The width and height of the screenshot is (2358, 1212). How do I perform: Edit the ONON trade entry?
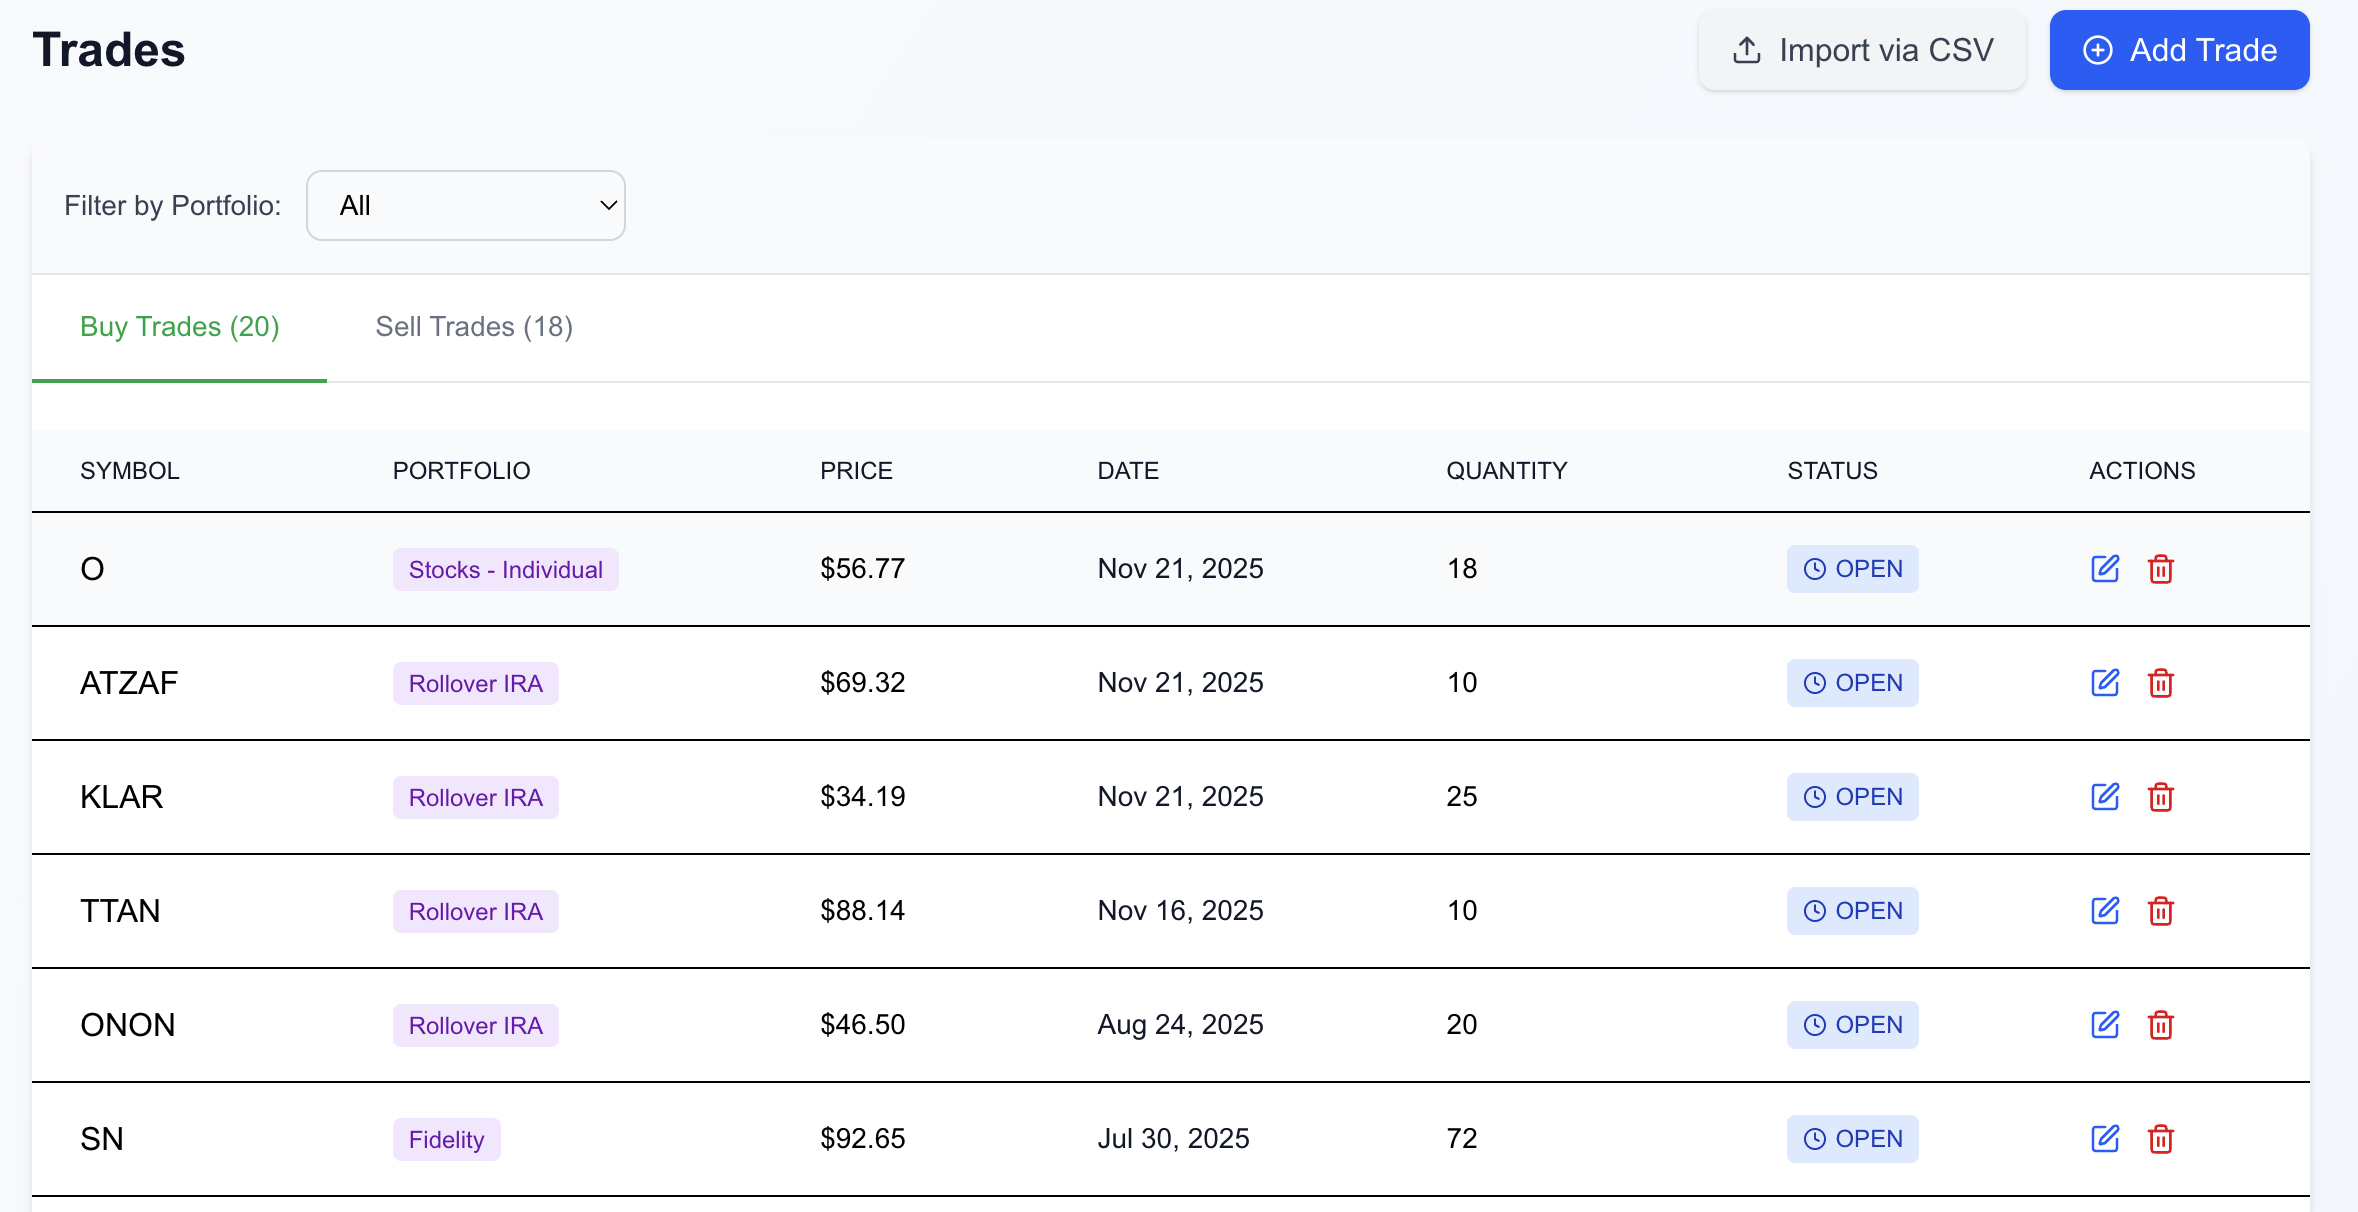(2105, 1024)
